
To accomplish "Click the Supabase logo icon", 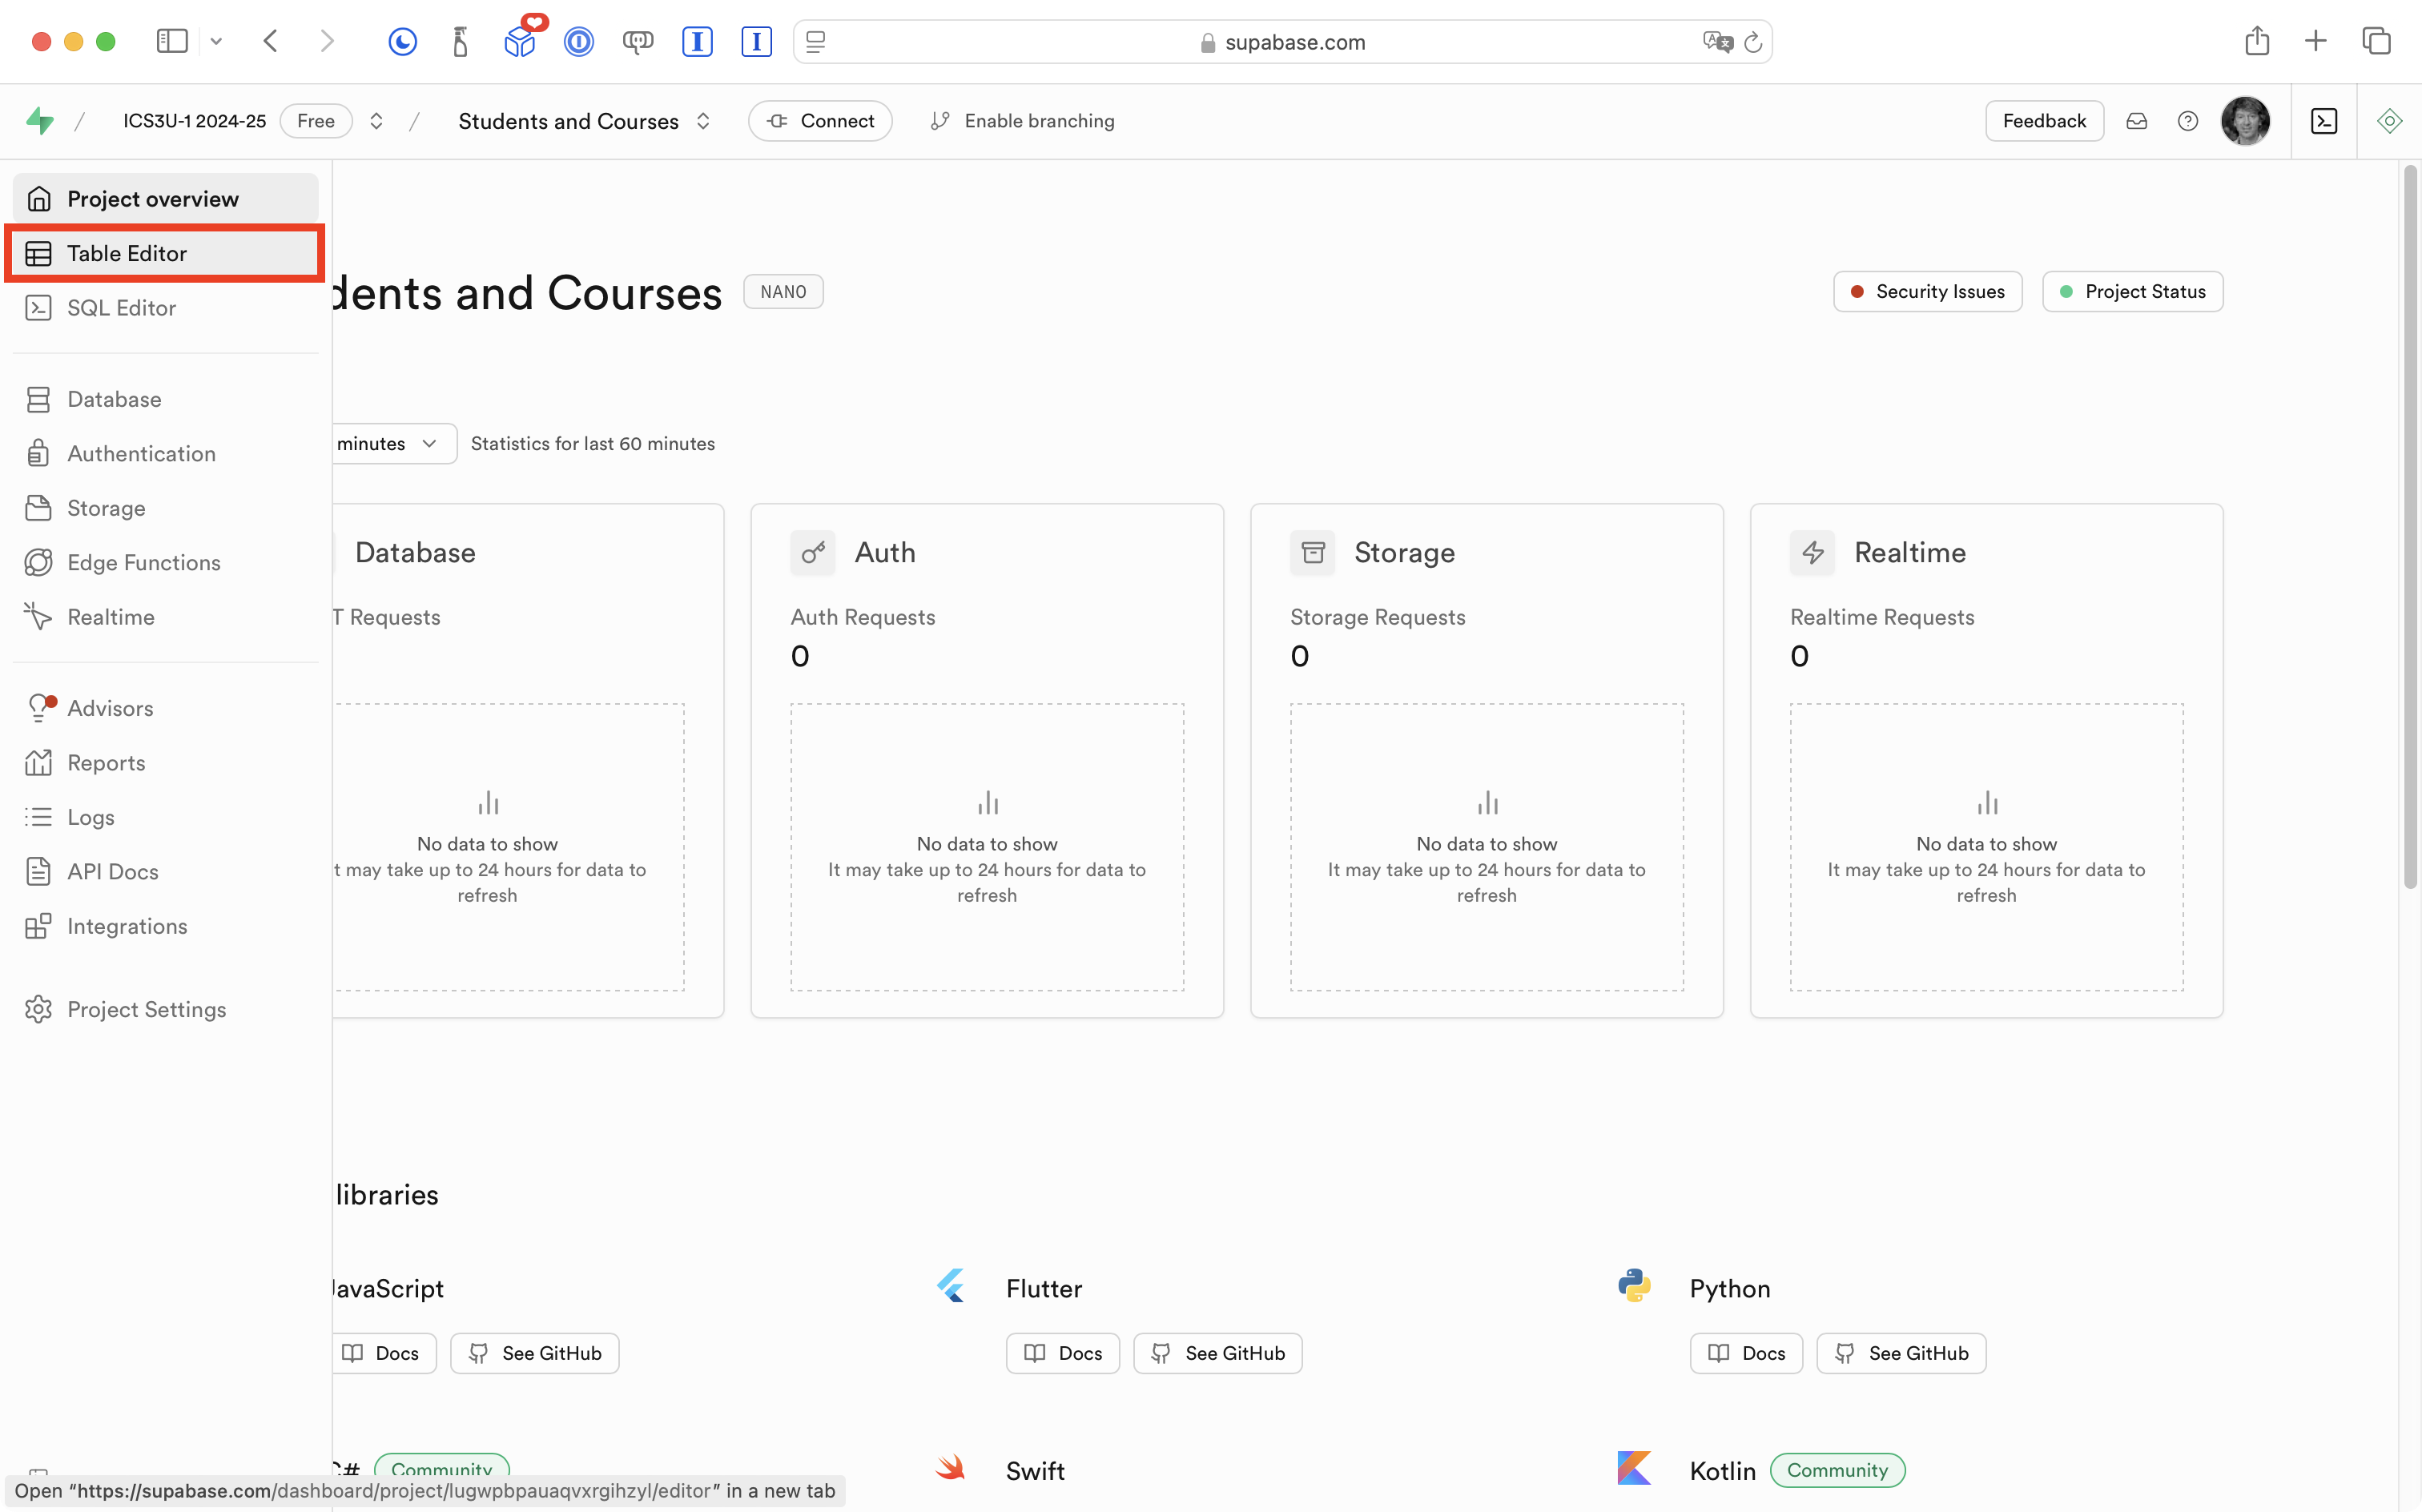I will (x=40, y=121).
